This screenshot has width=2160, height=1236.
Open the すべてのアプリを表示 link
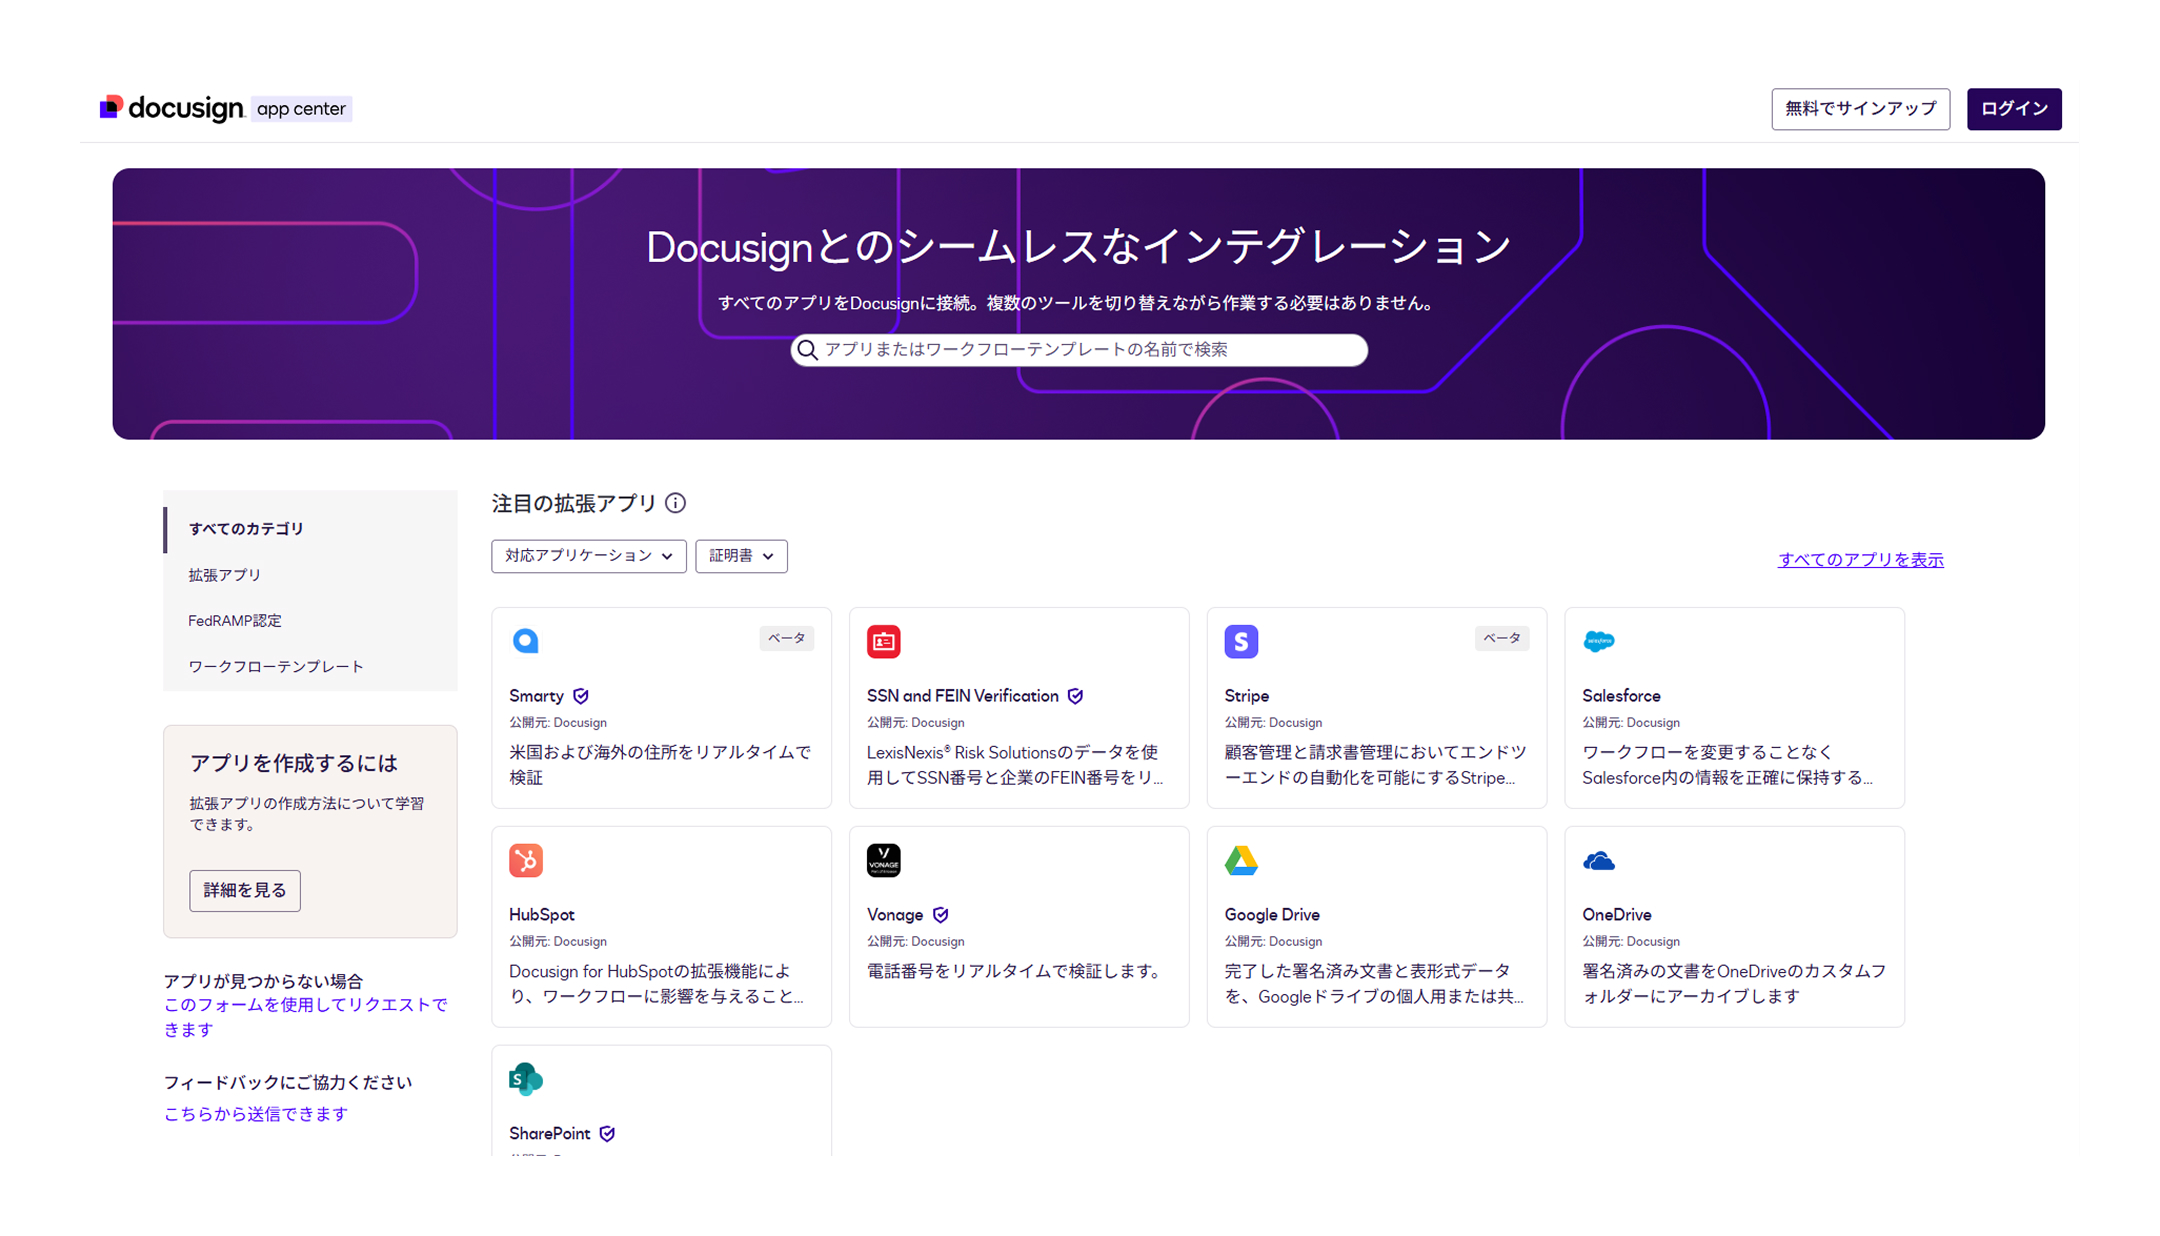pos(1860,560)
